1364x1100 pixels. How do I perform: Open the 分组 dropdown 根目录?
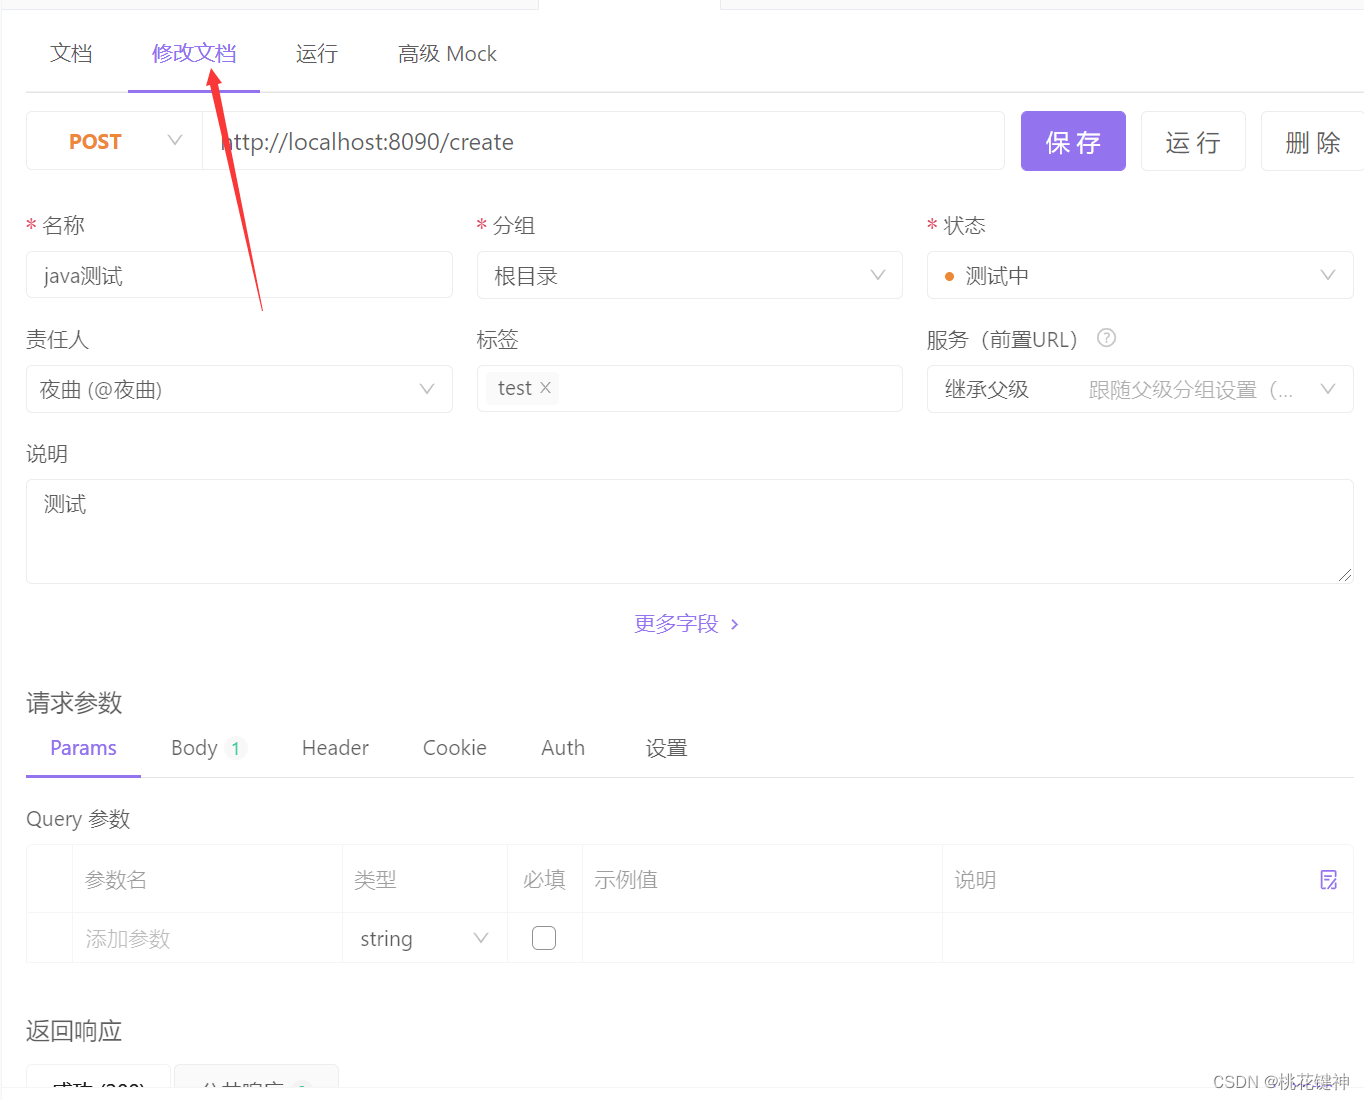(x=689, y=275)
